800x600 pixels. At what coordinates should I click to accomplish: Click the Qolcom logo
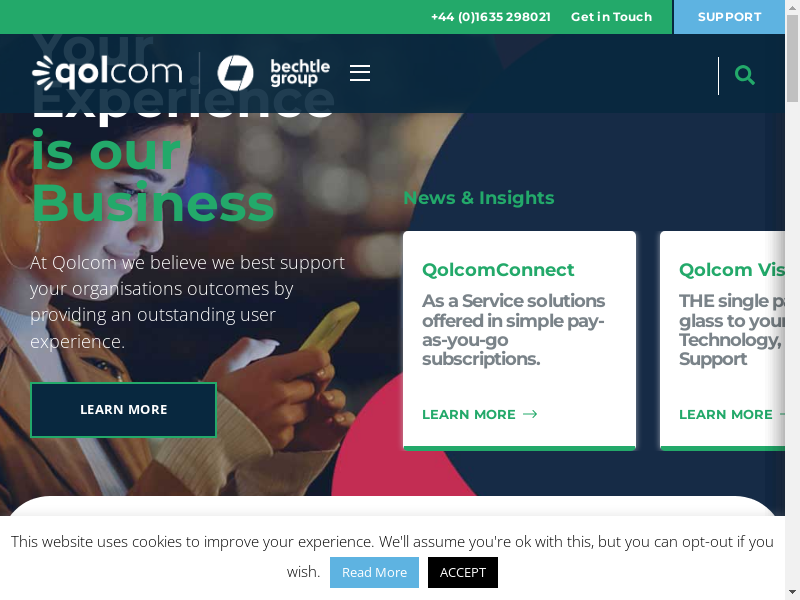point(107,73)
